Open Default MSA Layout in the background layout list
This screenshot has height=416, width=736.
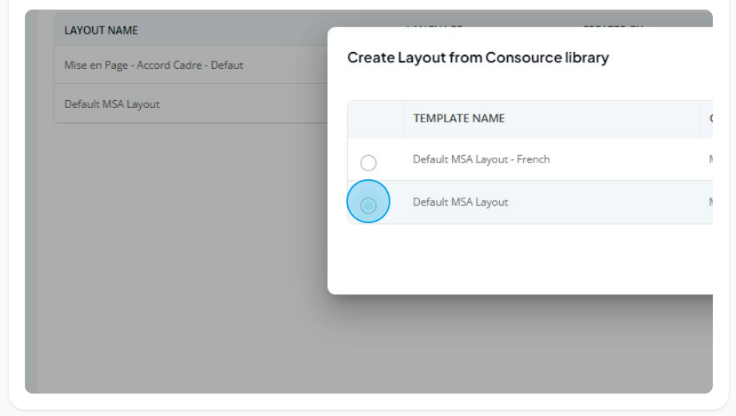click(112, 104)
